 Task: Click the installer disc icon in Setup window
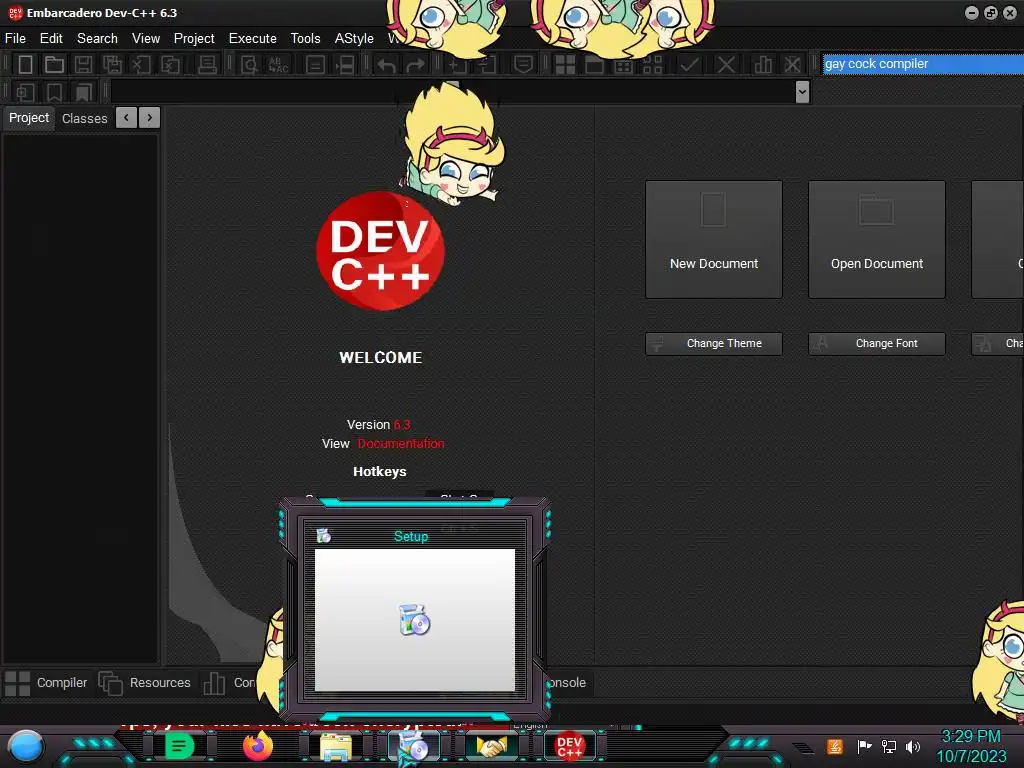coord(415,620)
